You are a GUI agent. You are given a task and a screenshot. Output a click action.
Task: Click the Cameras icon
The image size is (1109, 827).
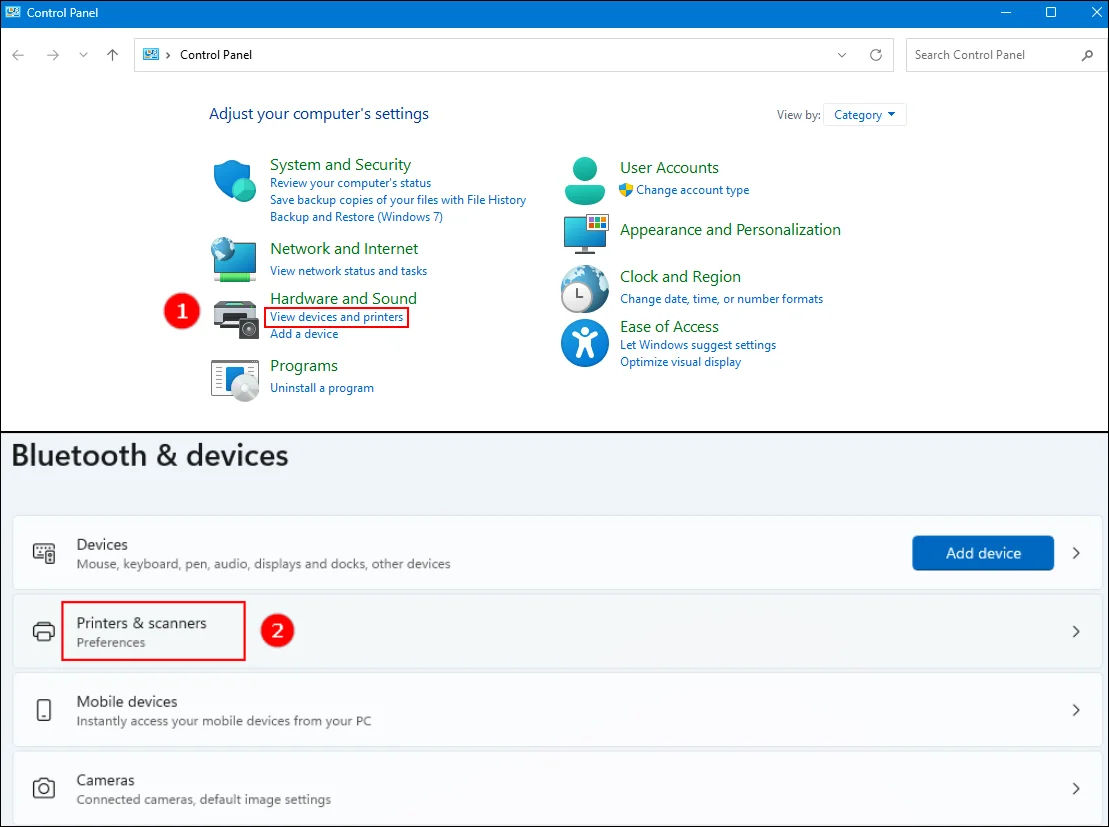44,788
